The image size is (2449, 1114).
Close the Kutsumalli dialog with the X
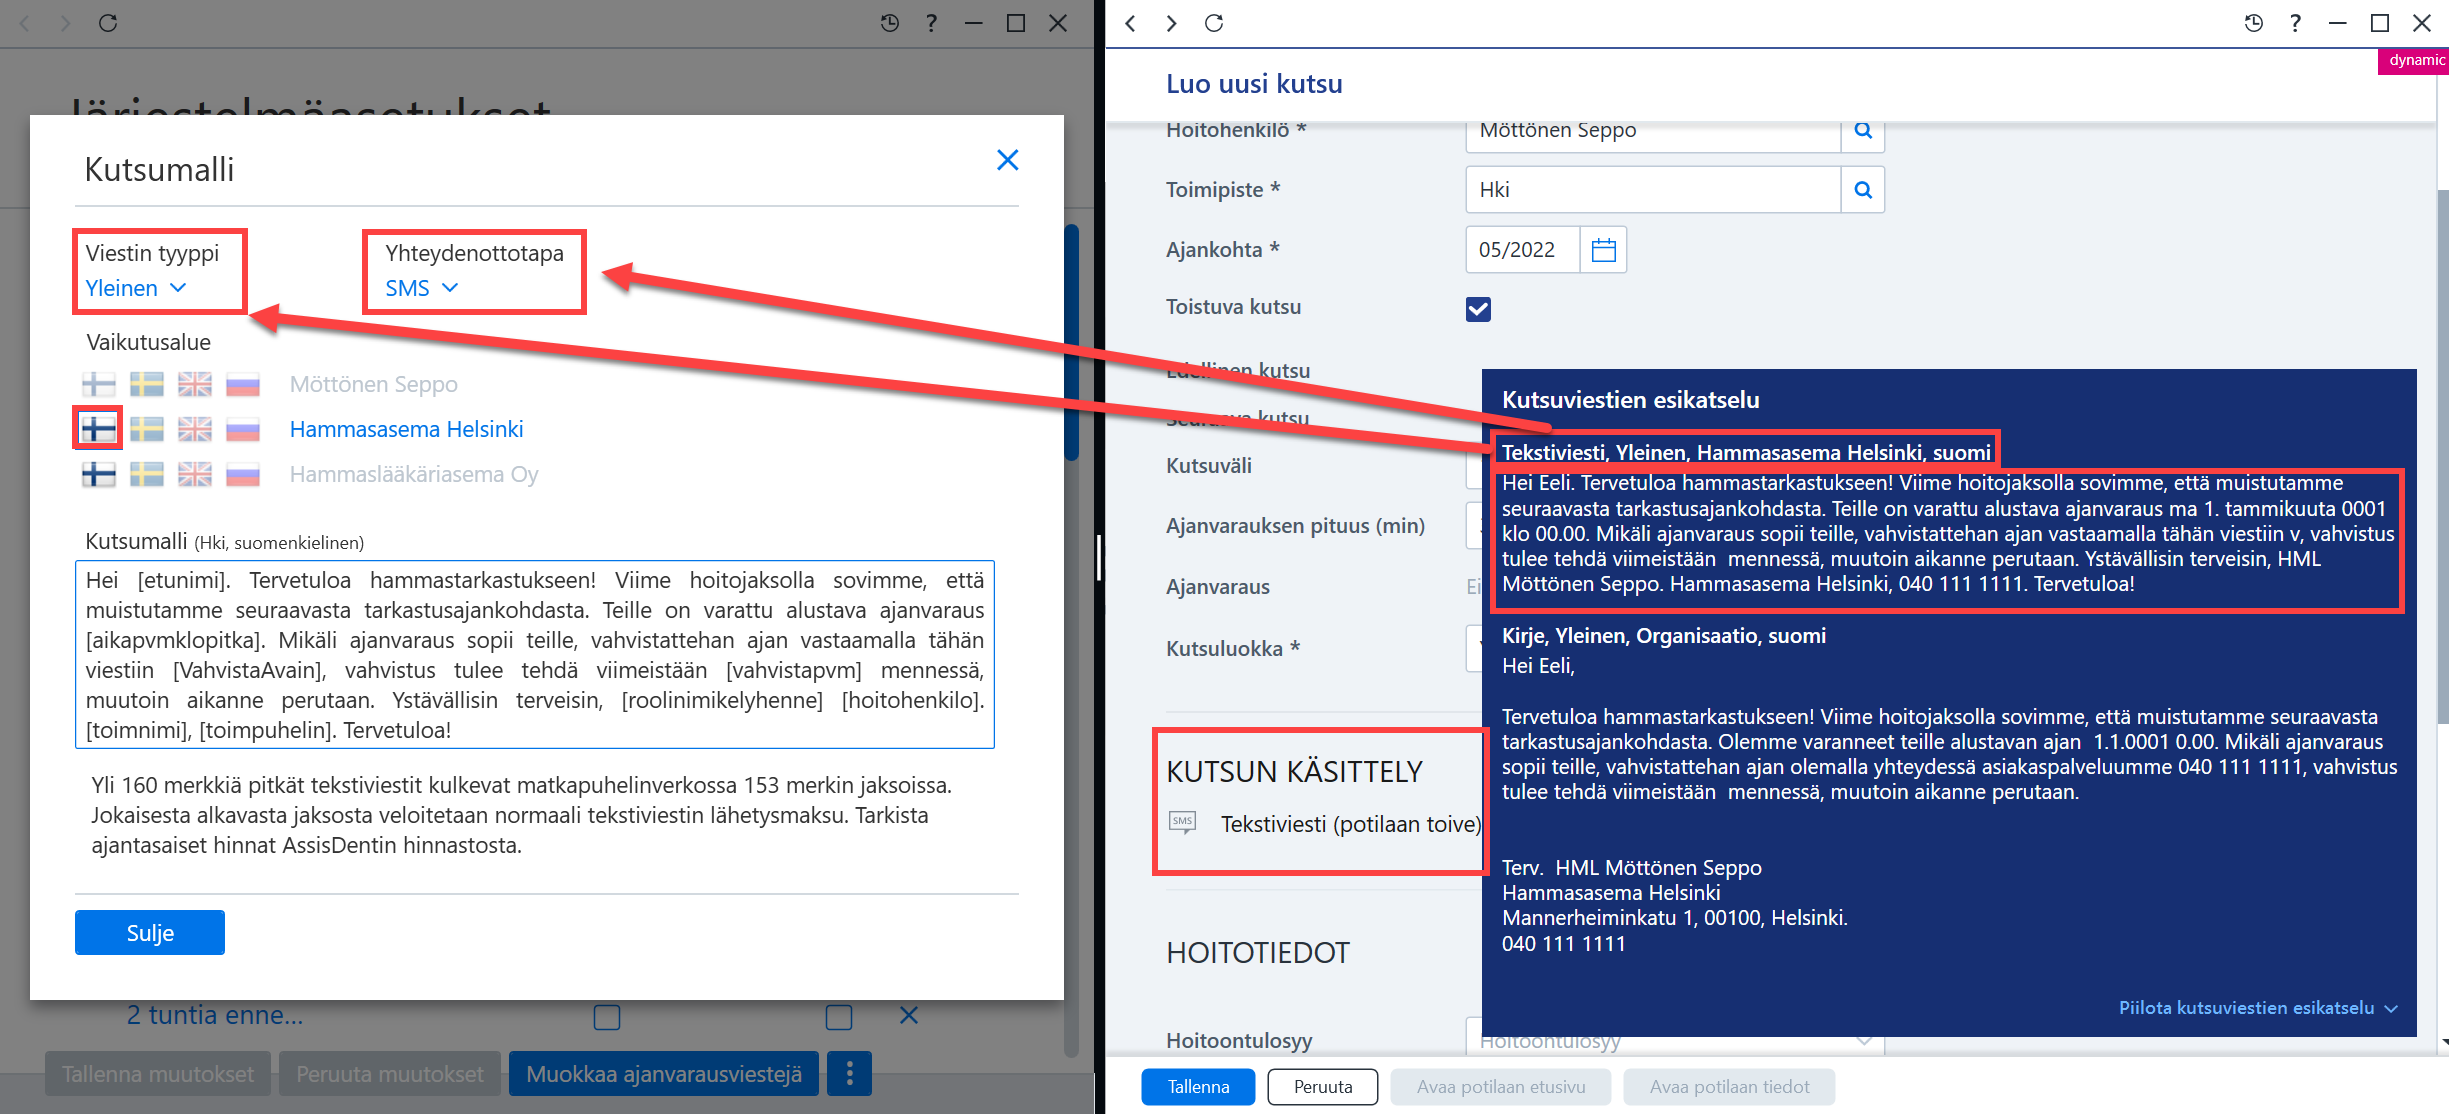tap(1007, 160)
